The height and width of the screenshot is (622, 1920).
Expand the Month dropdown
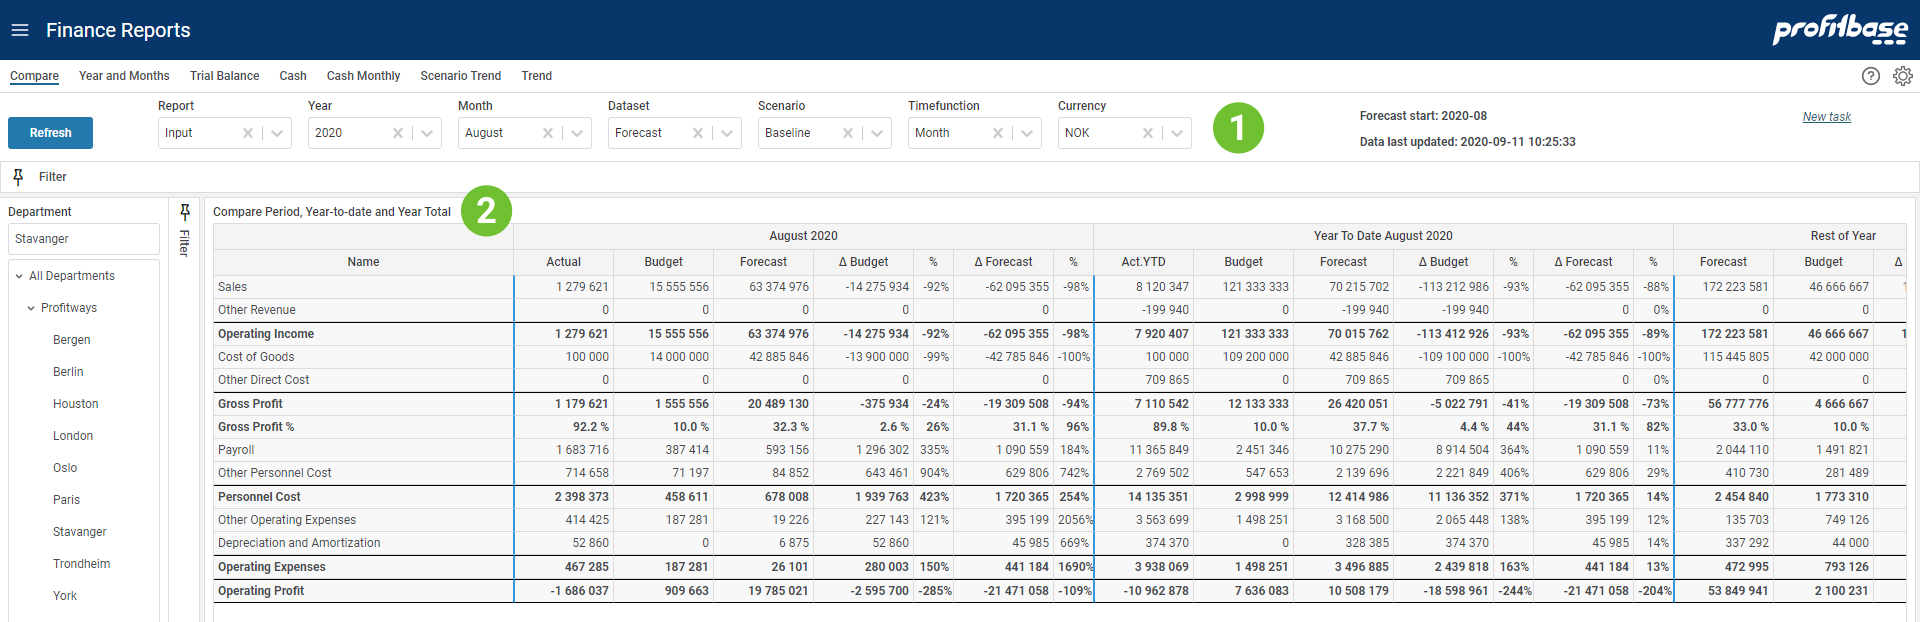point(577,133)
